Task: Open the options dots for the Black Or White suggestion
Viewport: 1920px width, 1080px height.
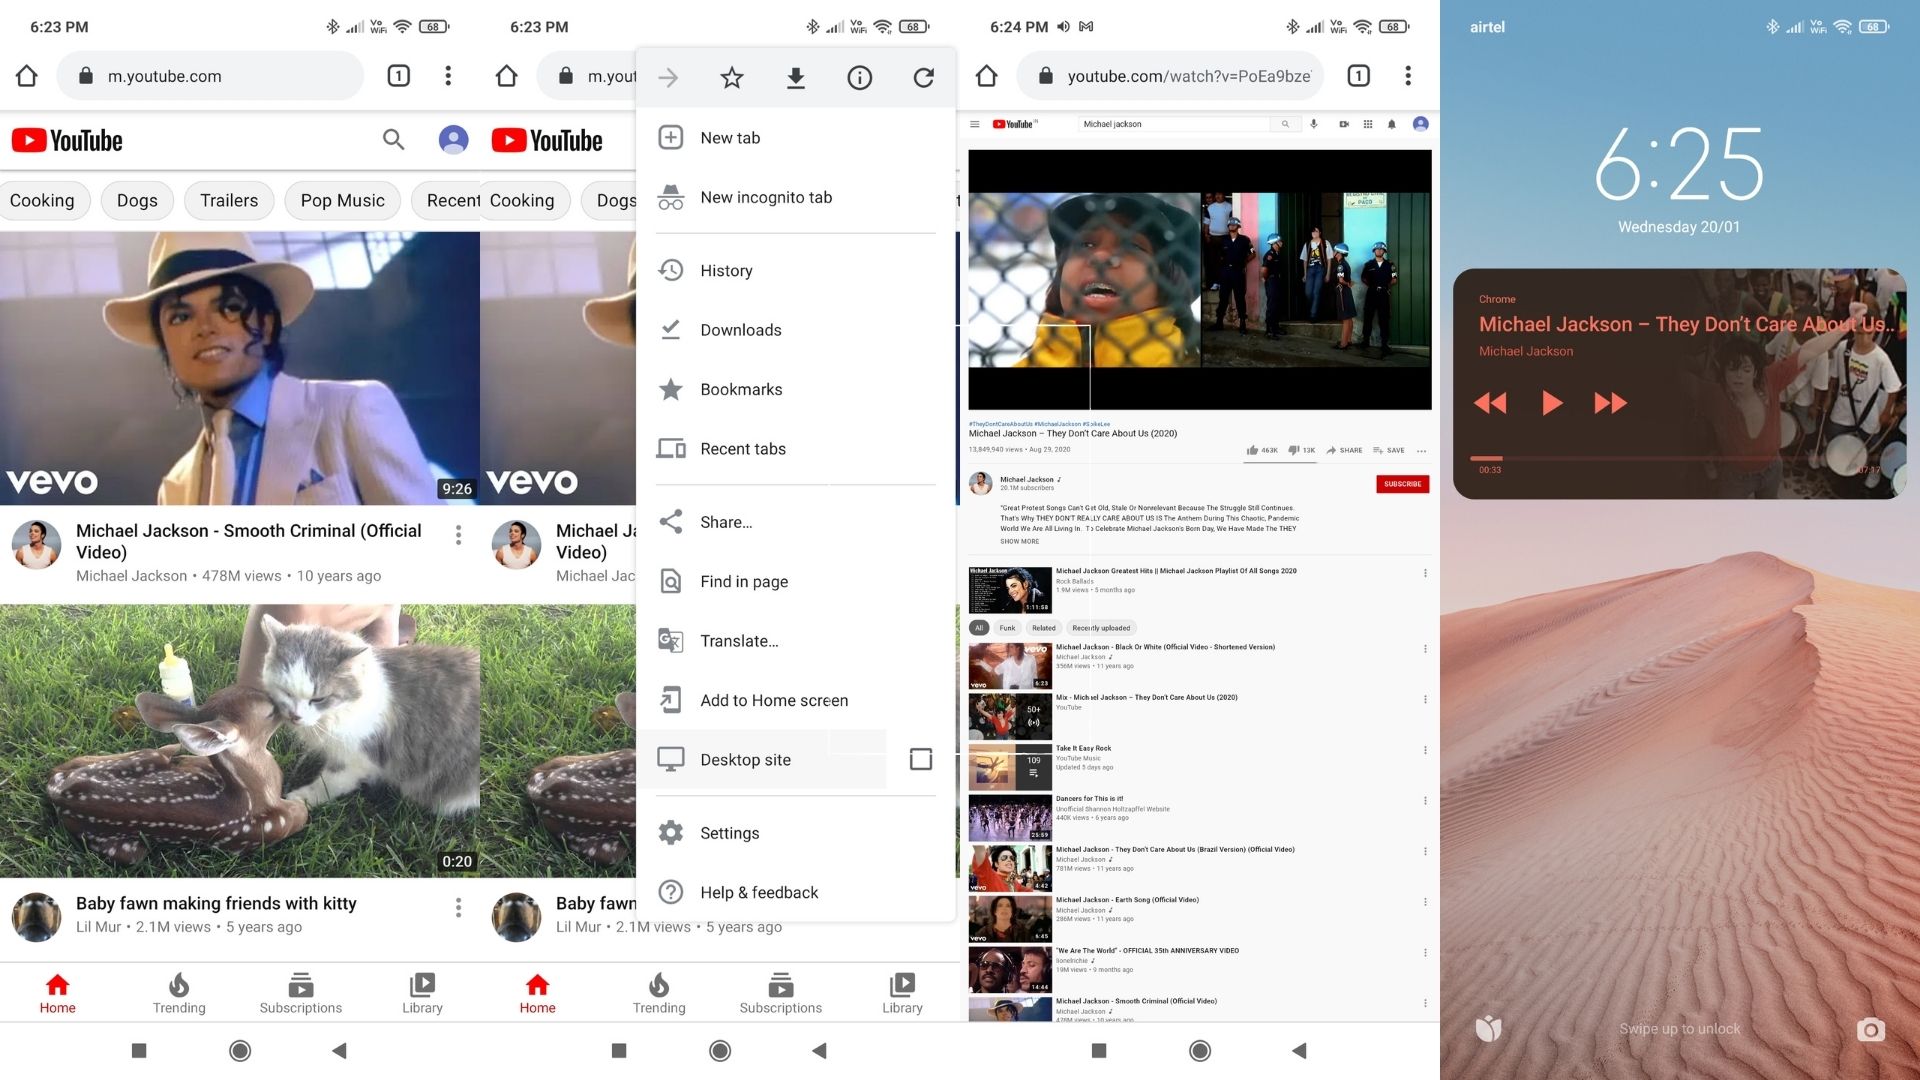Action: coord(1425,649)
